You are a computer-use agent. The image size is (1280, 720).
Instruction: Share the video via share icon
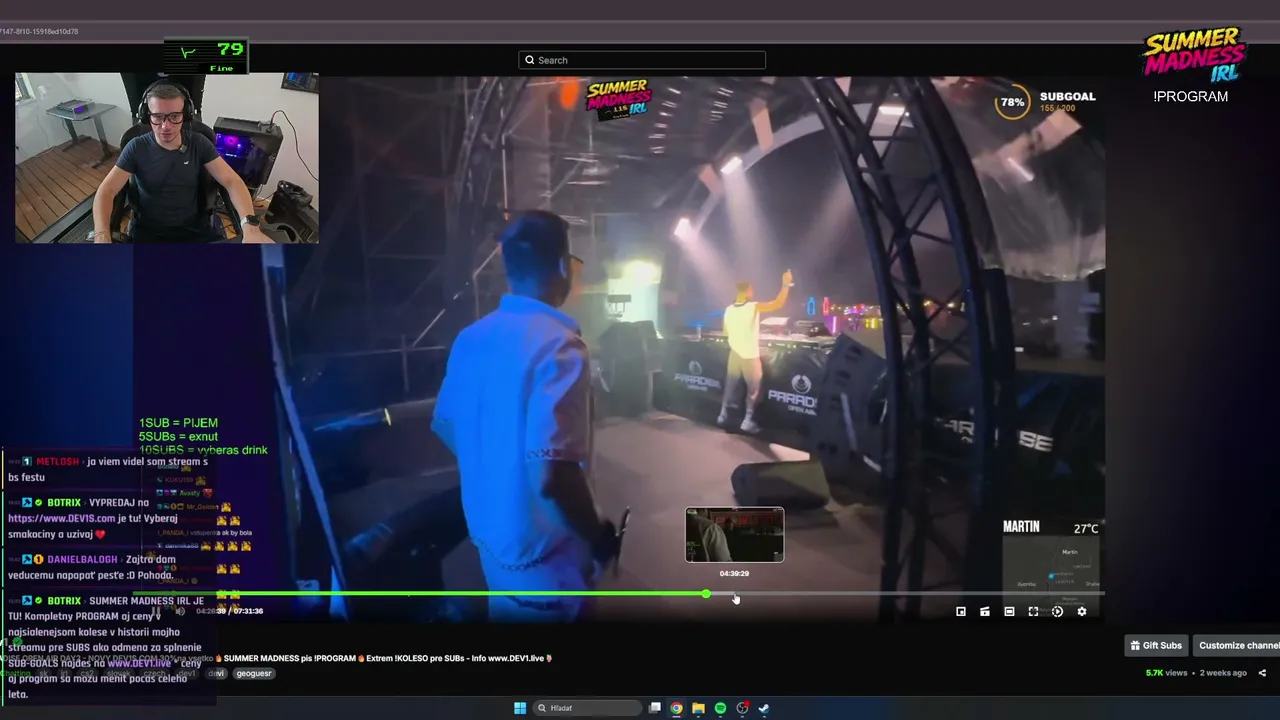1262,673
